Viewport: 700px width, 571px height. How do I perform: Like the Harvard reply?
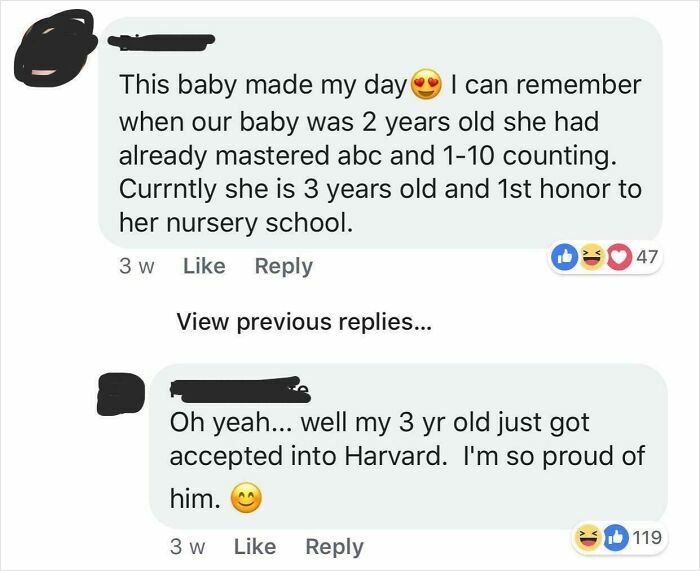tap(254, 547)
